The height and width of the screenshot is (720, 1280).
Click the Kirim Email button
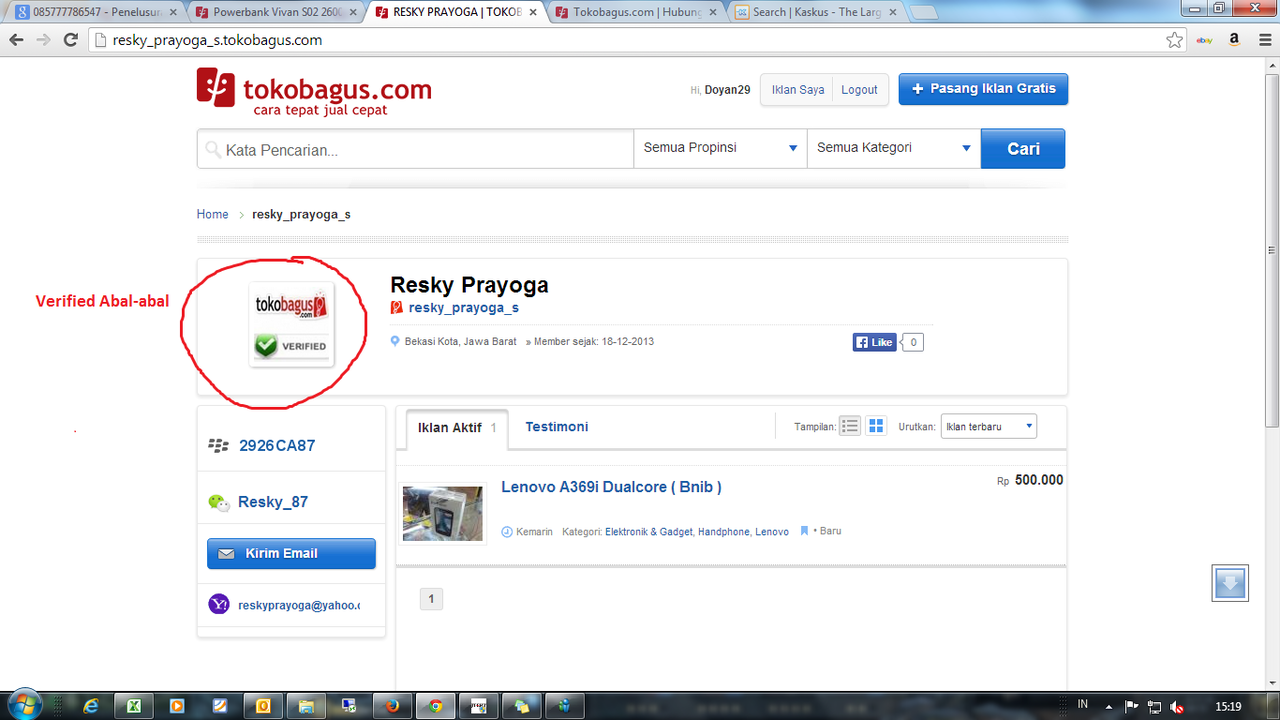[291, 553]
